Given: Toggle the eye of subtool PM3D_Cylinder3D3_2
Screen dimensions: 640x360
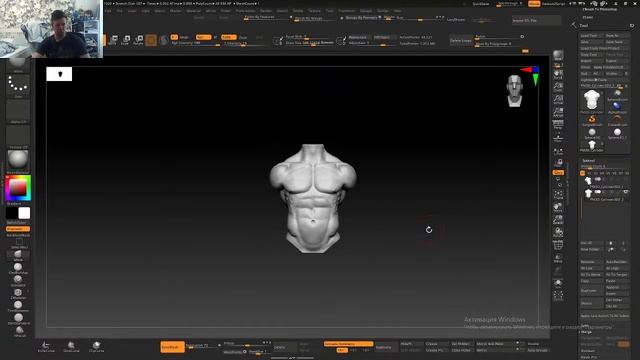Looking at the screenshot, I should (x=625, y=191).
